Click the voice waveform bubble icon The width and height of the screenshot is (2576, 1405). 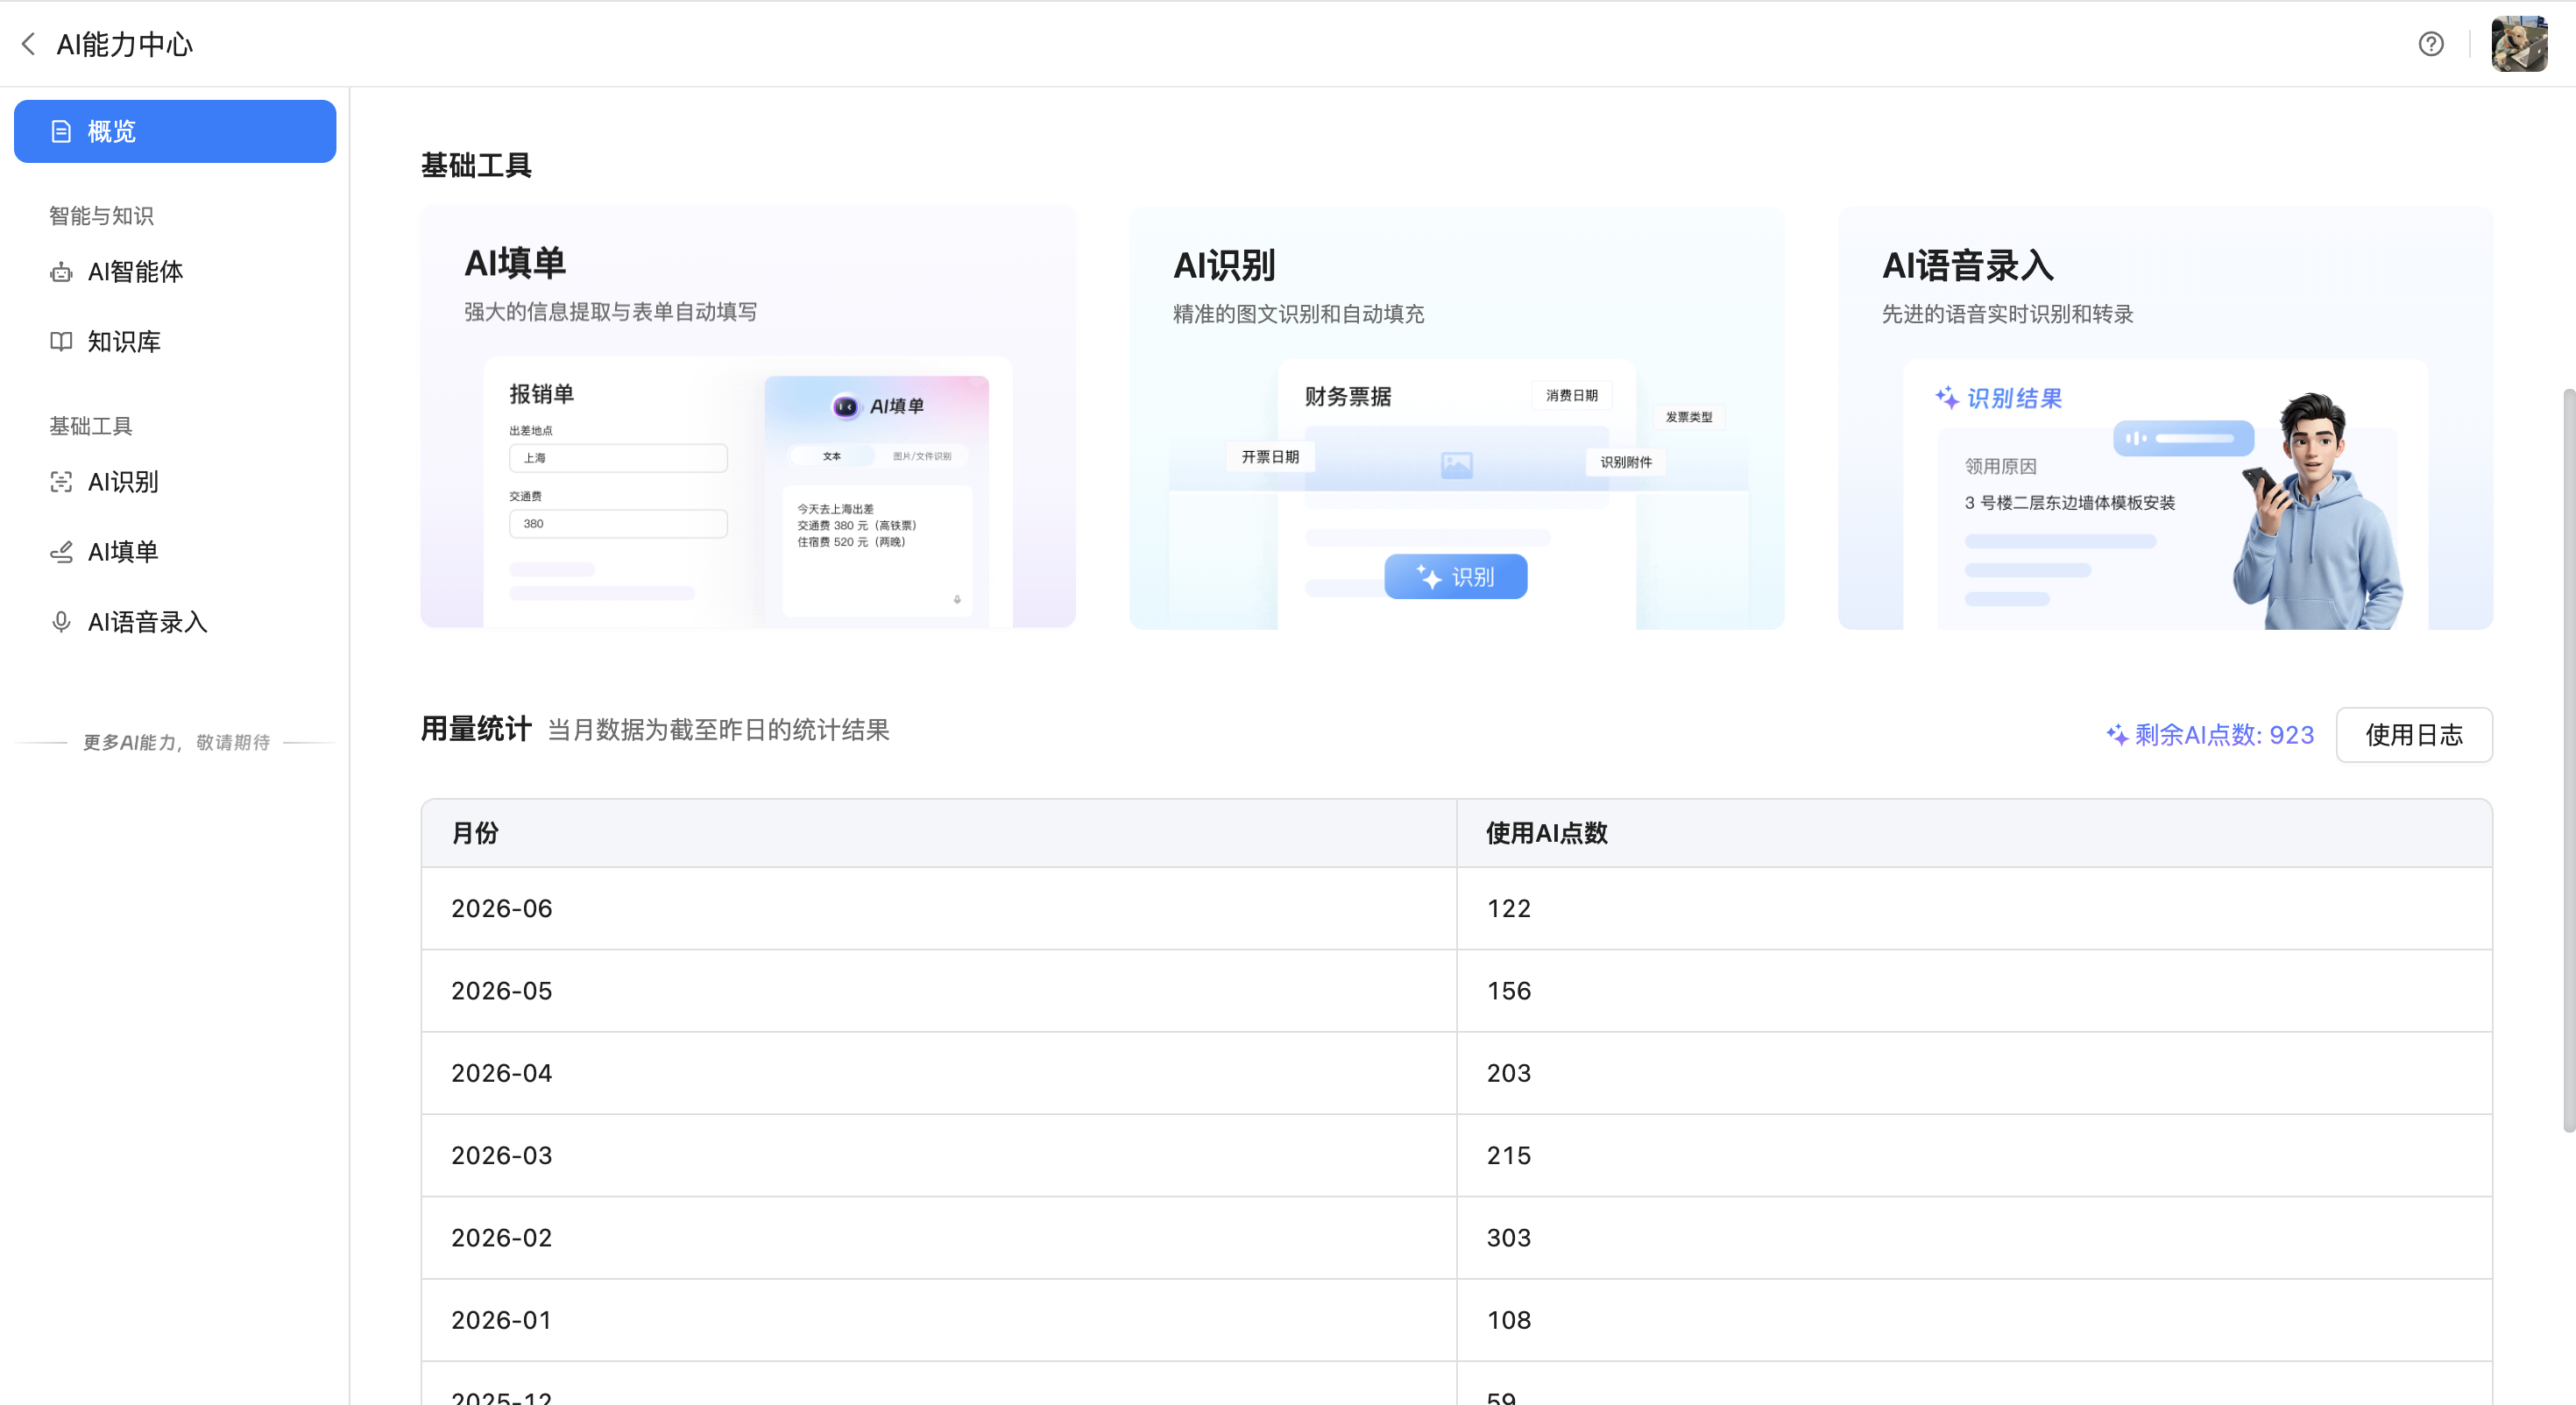tap(2183, 438)
